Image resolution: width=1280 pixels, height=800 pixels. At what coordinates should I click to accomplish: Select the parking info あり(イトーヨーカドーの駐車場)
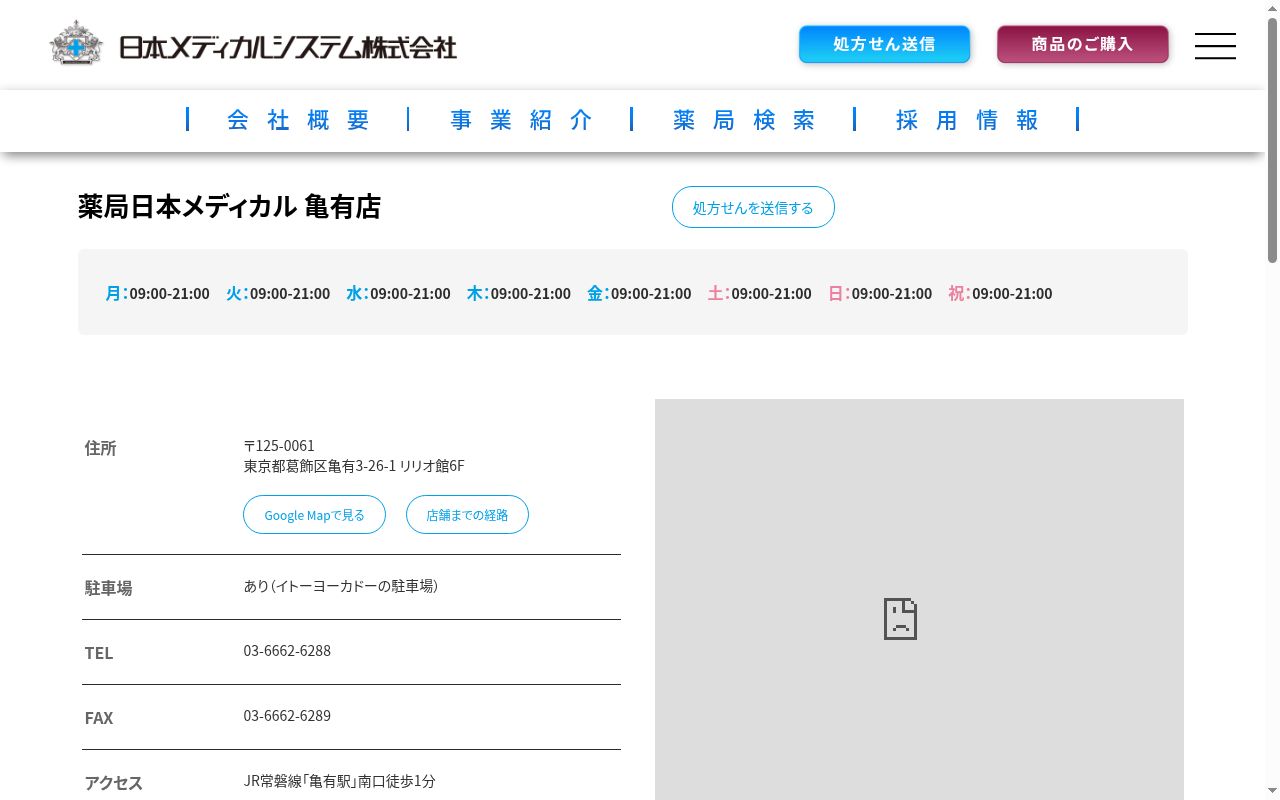pos(340,586)
